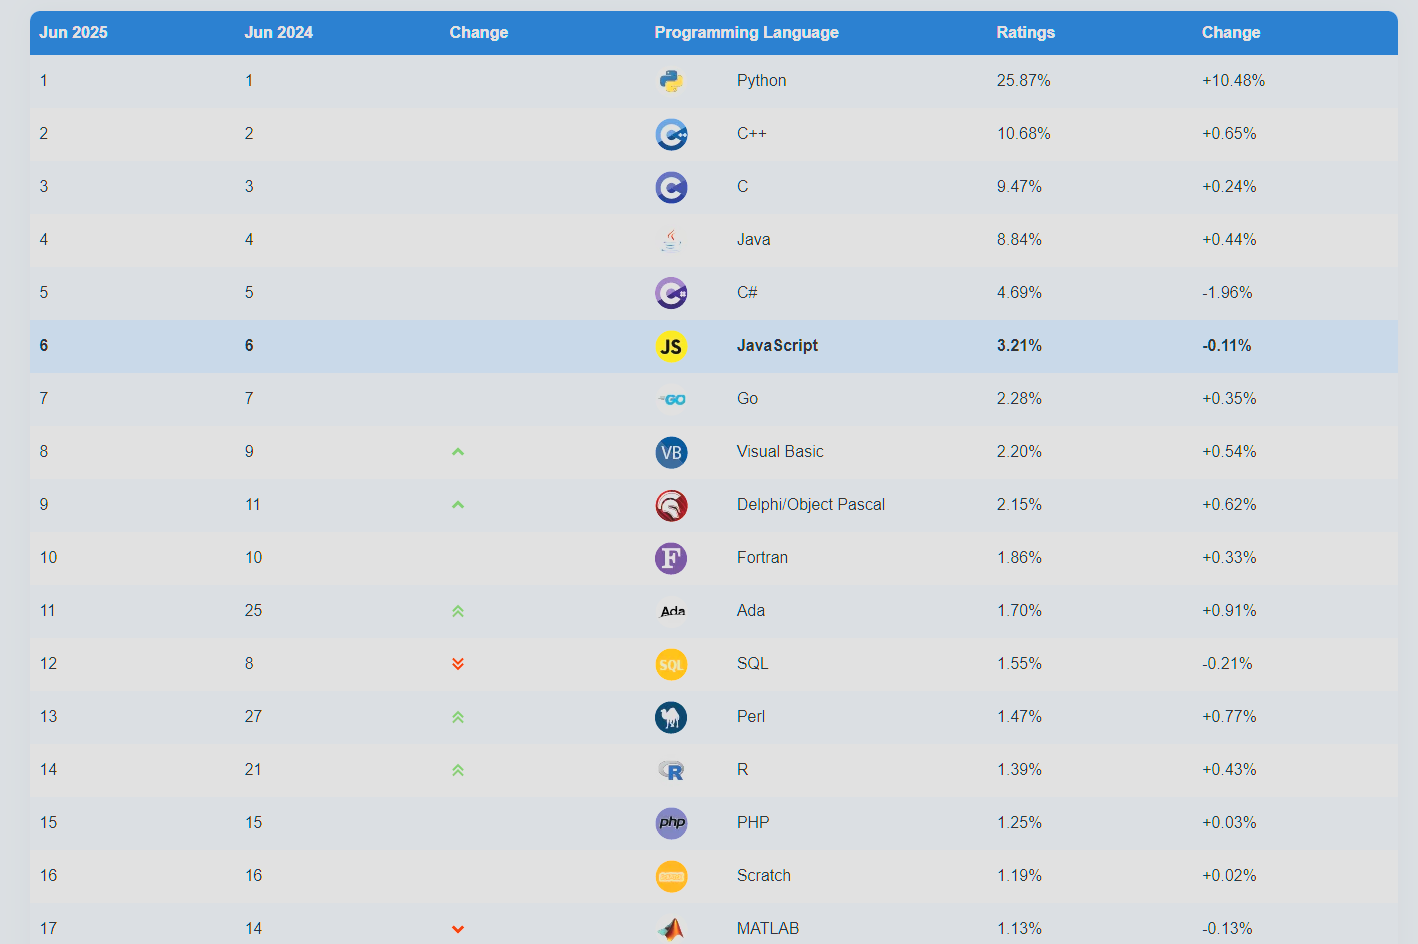The height and width of the screenshot is (944, 1418).
Task: Click the Python logo icon
Action: point(671,80)
